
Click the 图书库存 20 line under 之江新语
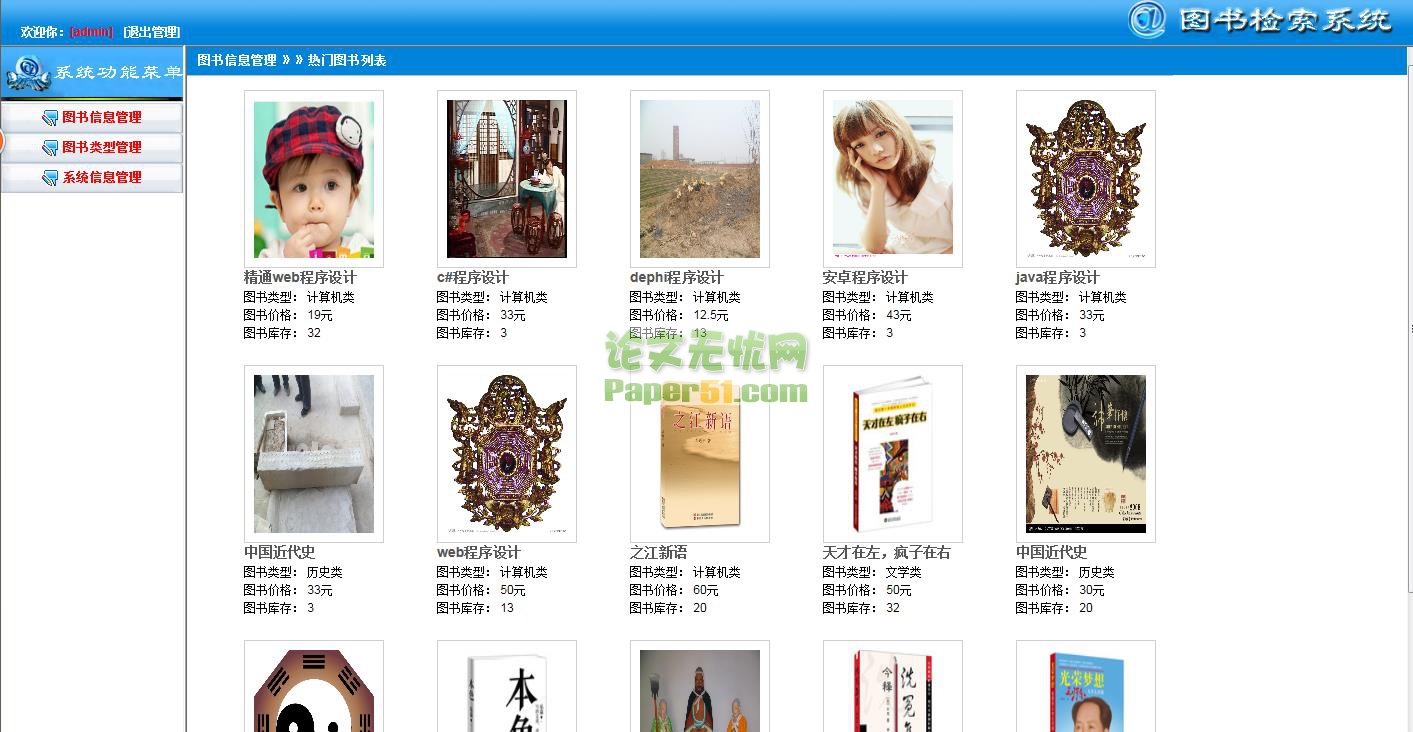tap(669, 608)
